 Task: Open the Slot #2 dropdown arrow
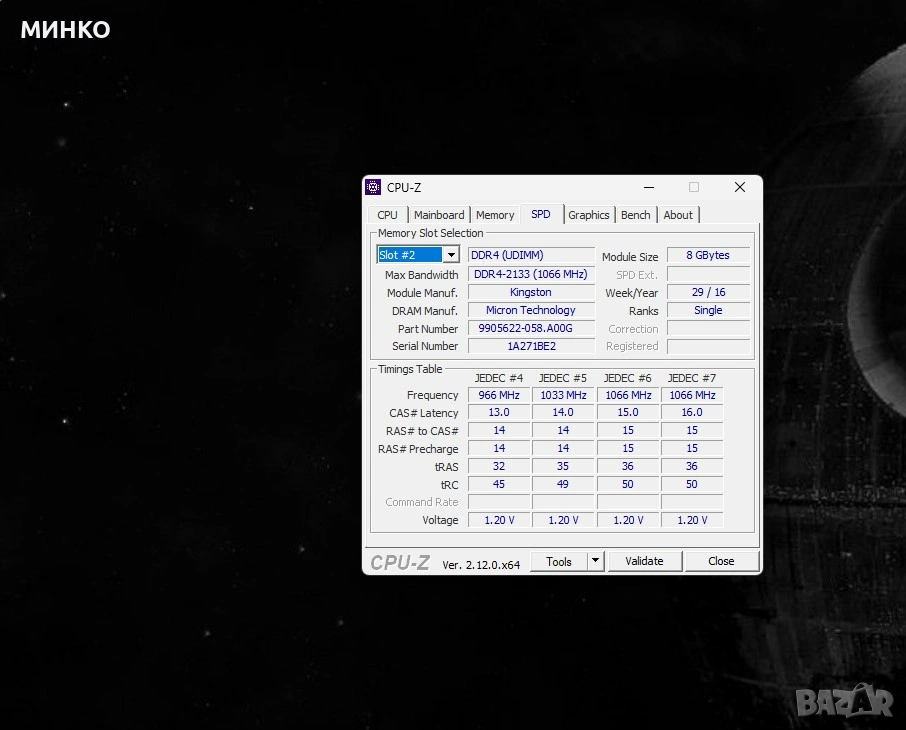tap(451, 255)
